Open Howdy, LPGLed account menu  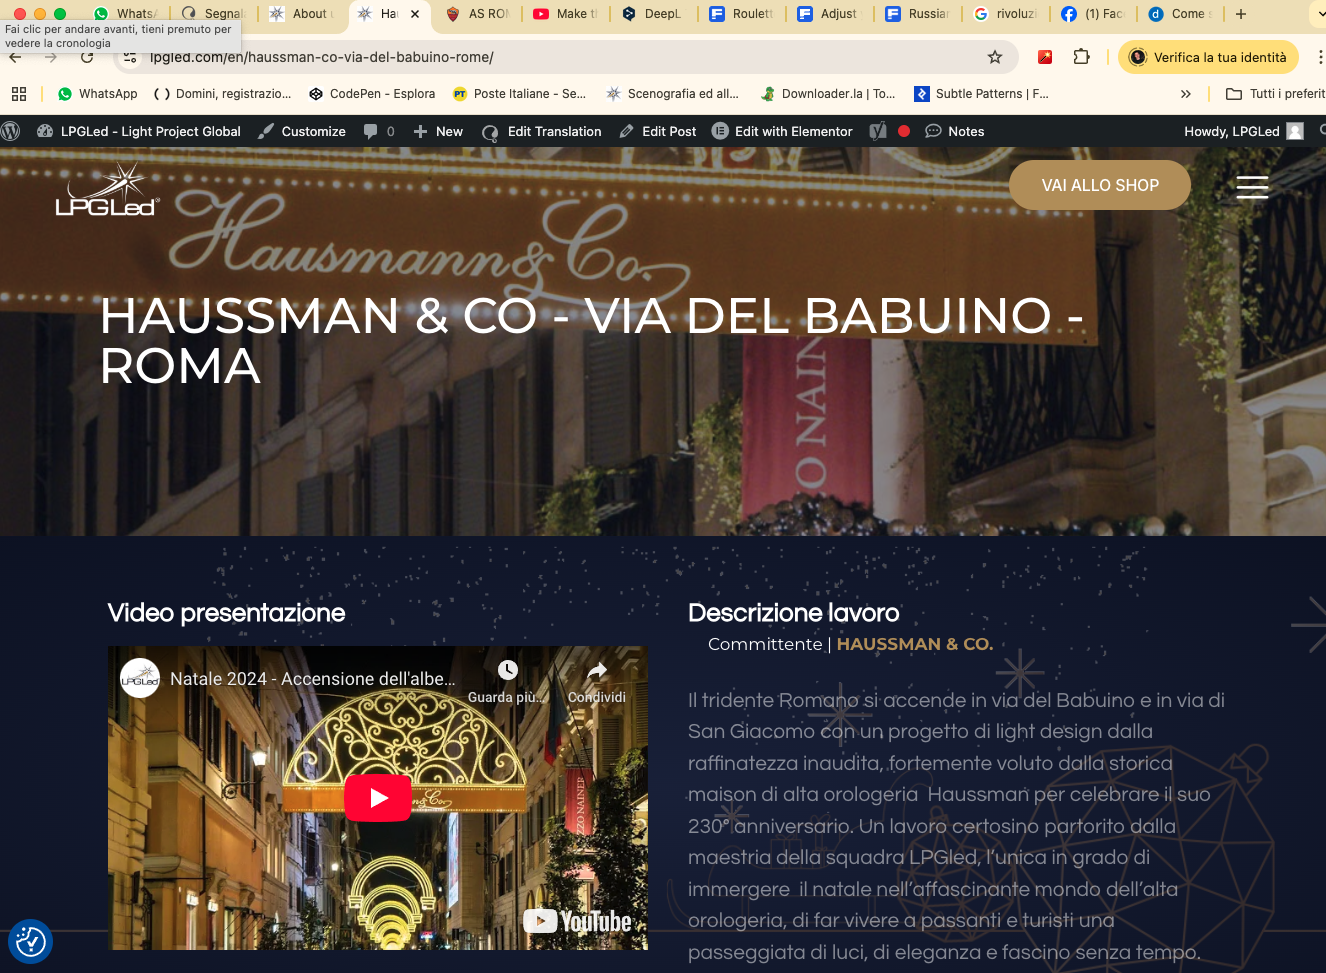tap(1243, 131)
